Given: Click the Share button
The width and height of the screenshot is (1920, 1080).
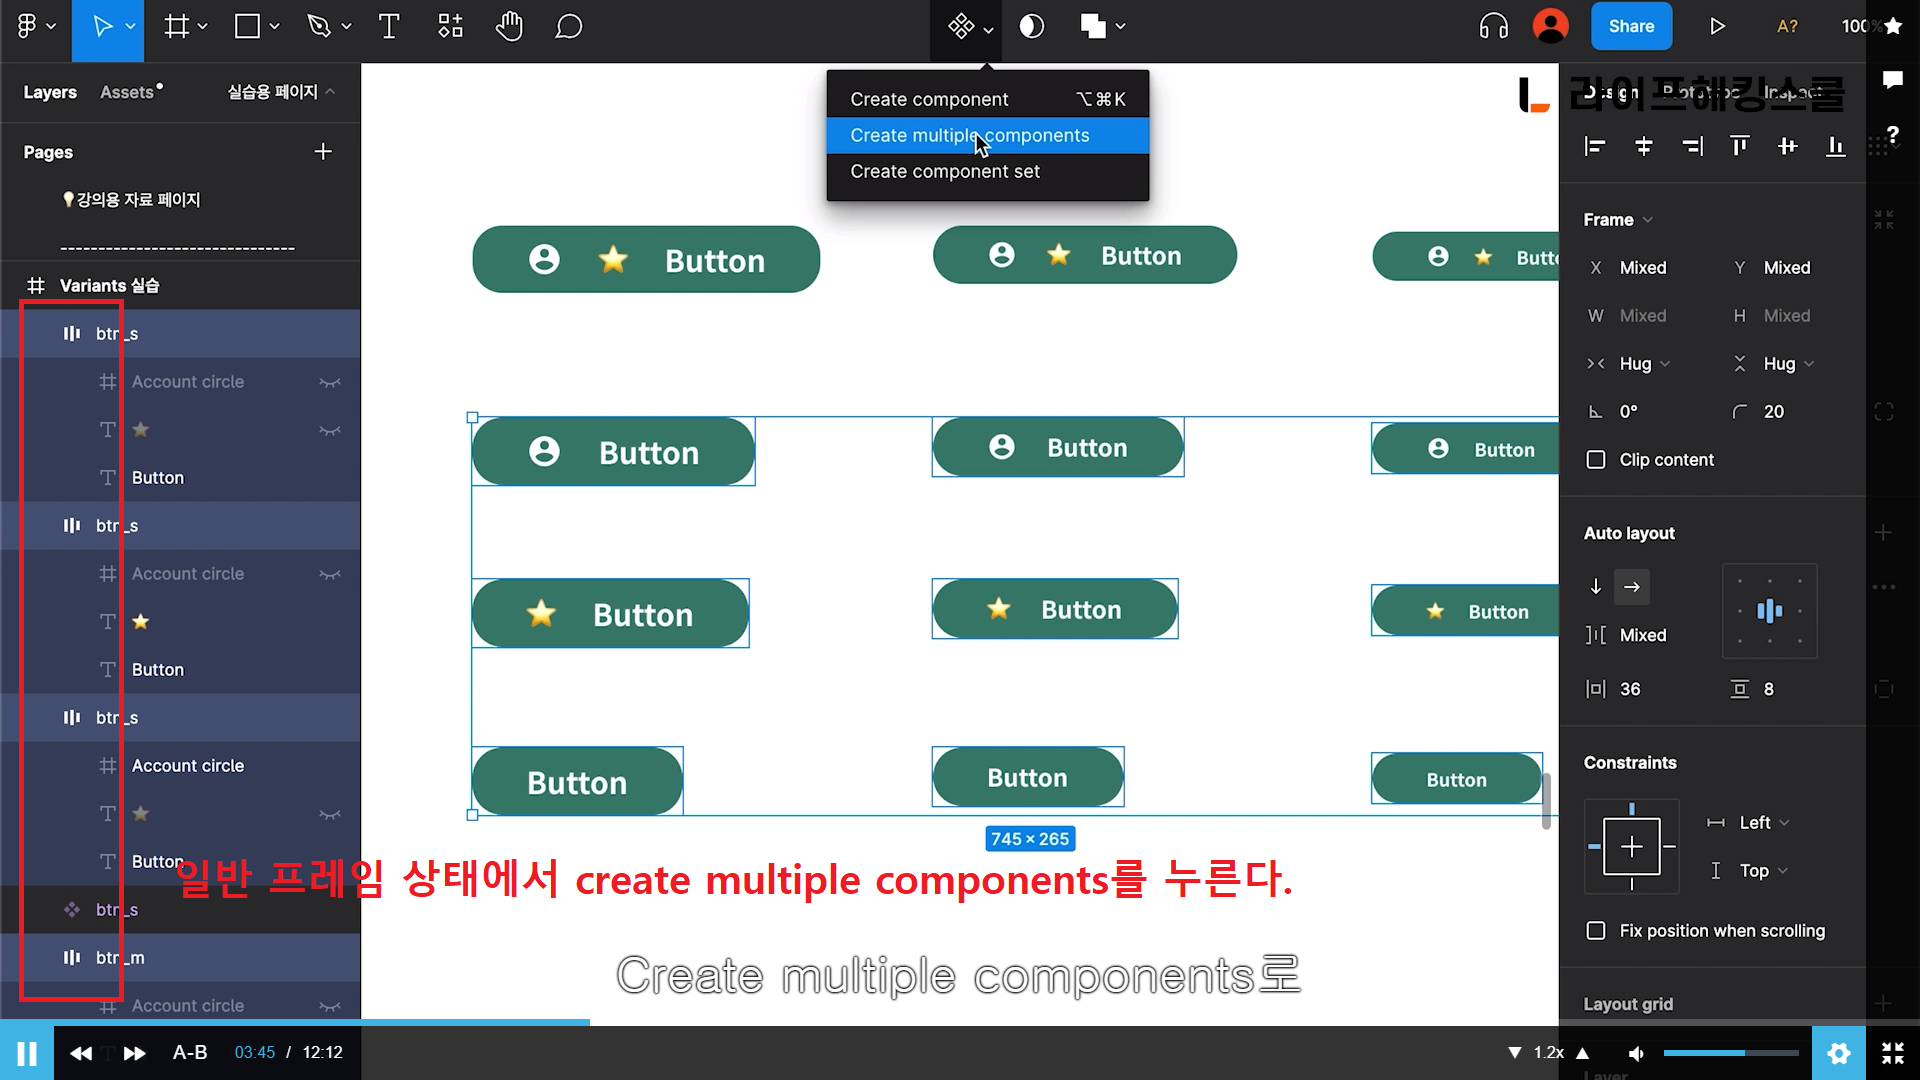Looking at the screenshot, I should tap(1631, 27).
